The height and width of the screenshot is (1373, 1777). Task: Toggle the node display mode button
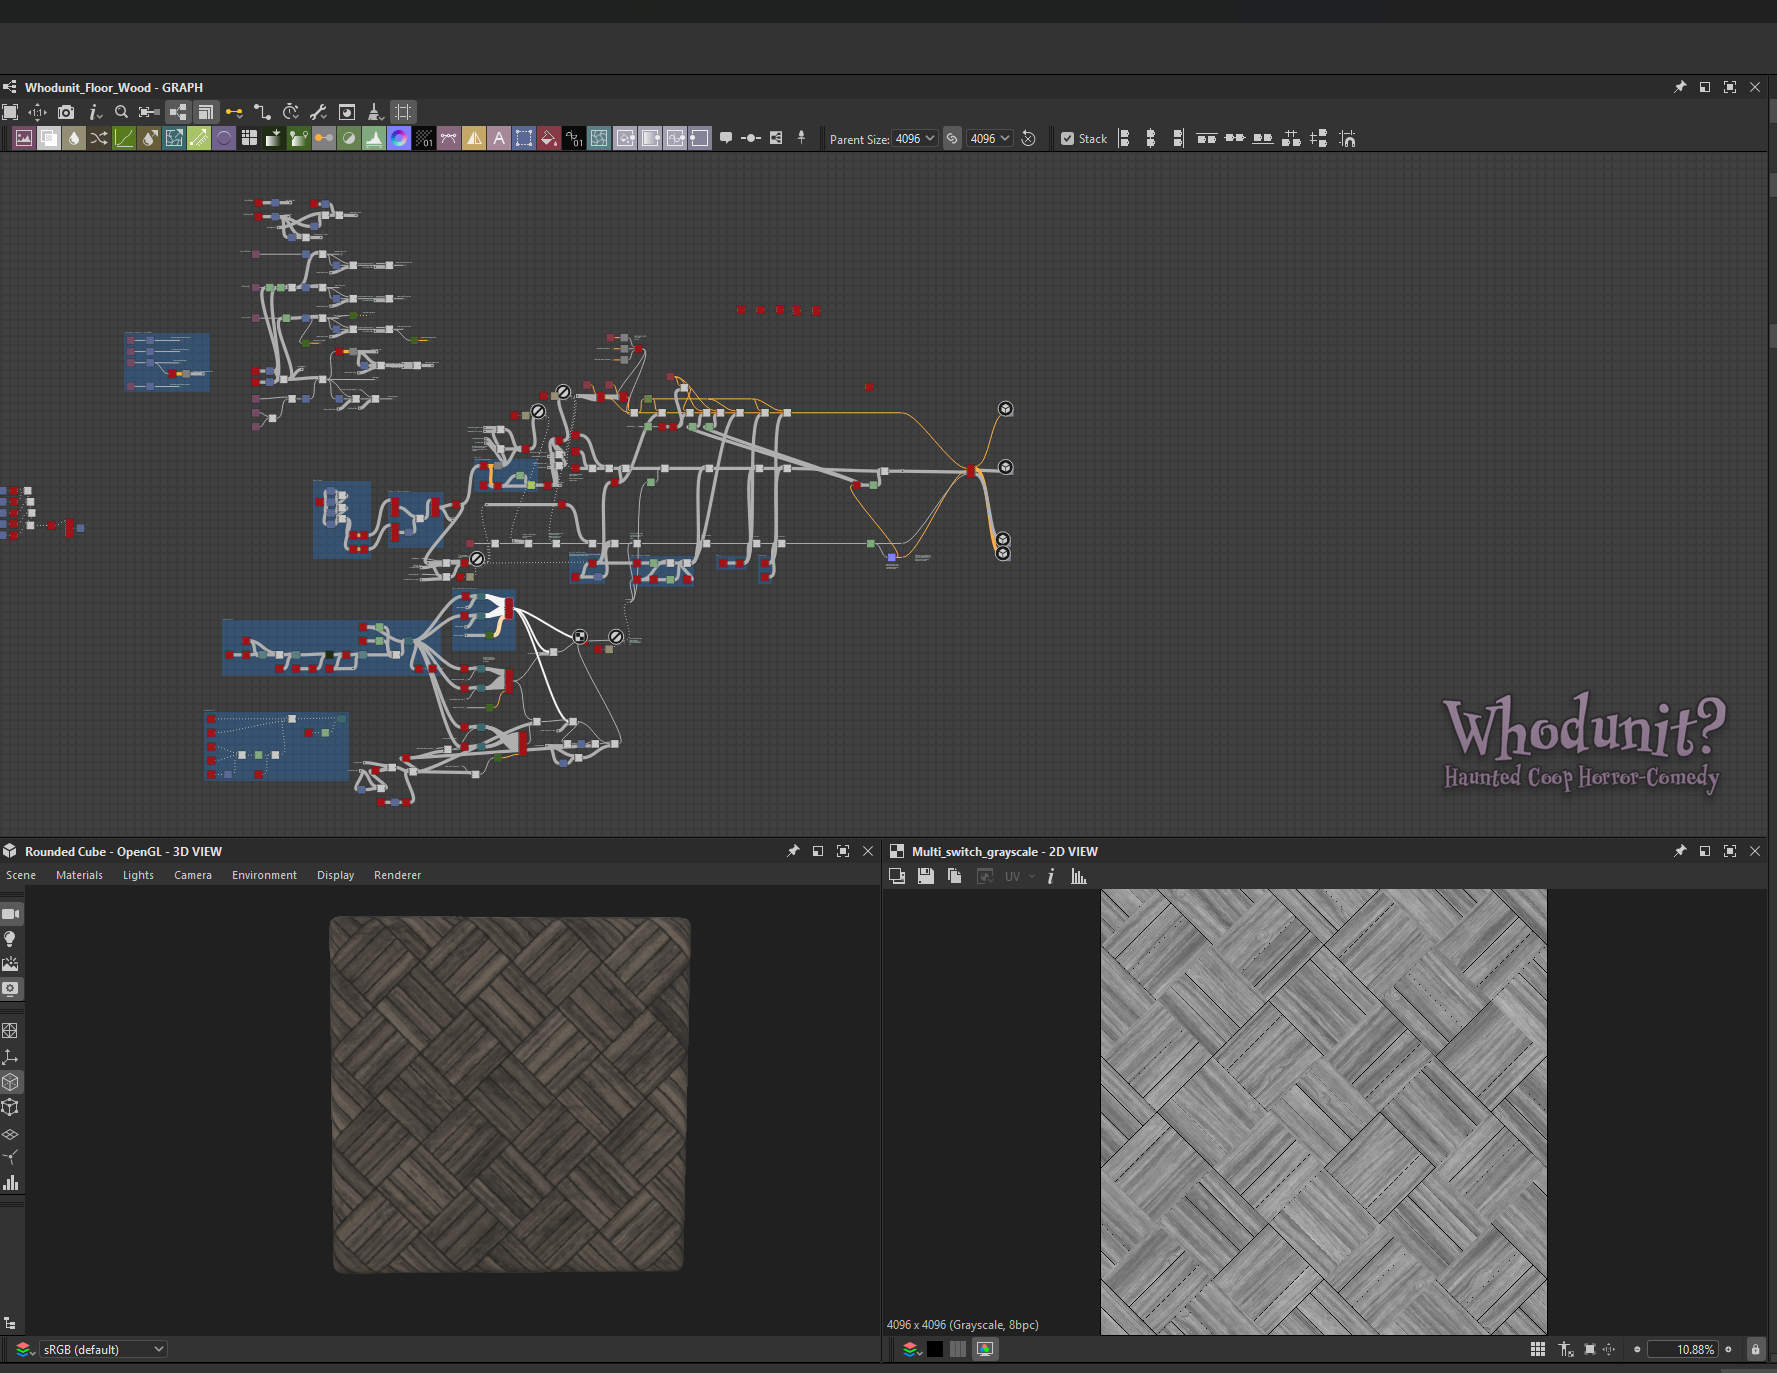pos(177,112)
